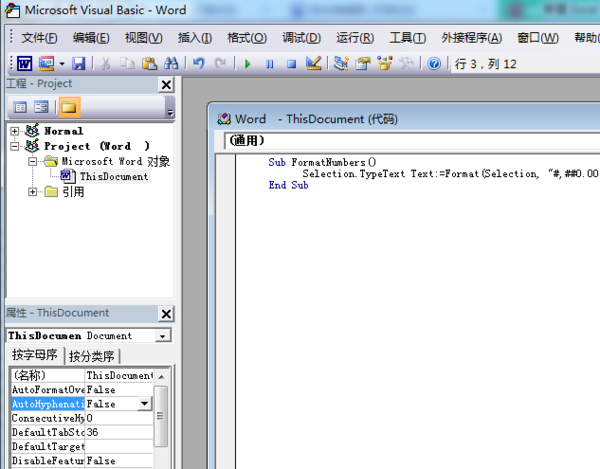Expand the Normal project node
This screenshot has width=600, height=469.
(x=15, y=131)
